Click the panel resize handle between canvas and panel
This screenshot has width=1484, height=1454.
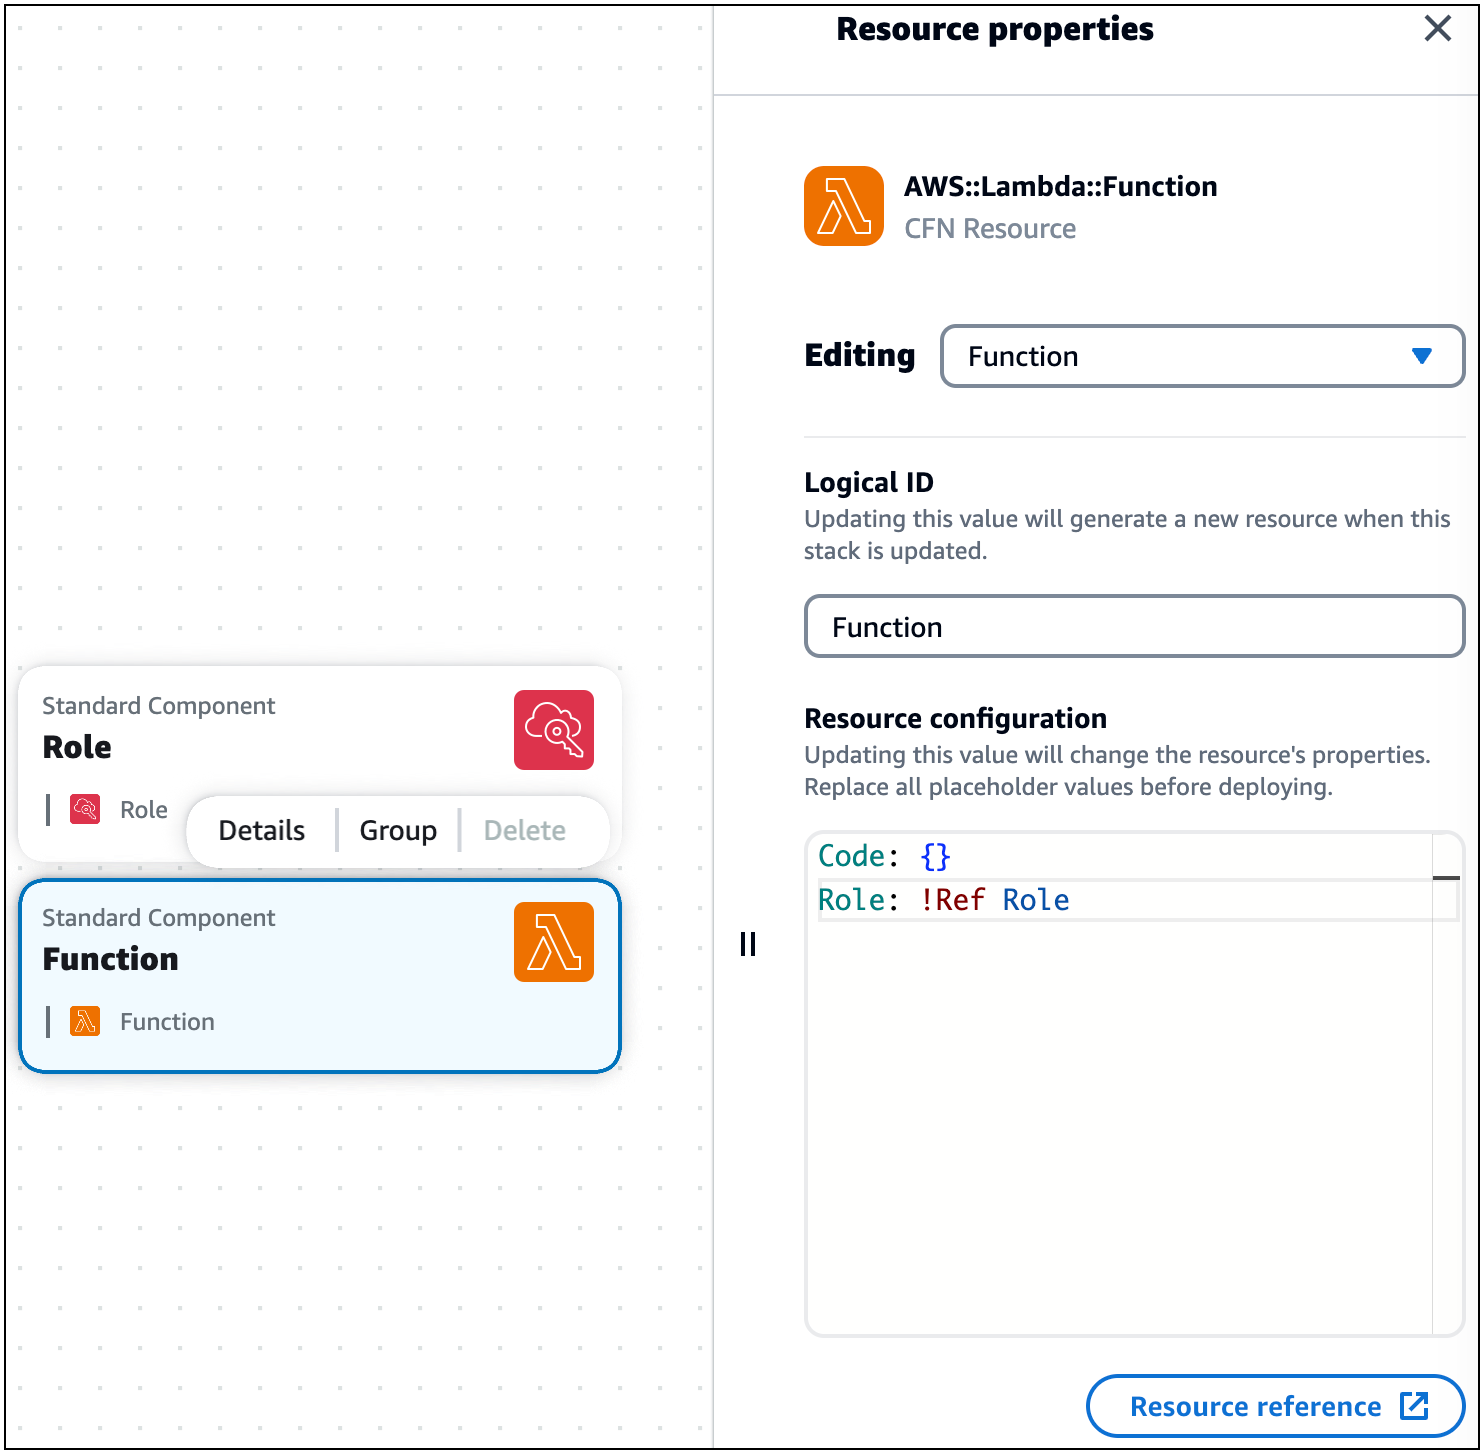tap(747, 943)
